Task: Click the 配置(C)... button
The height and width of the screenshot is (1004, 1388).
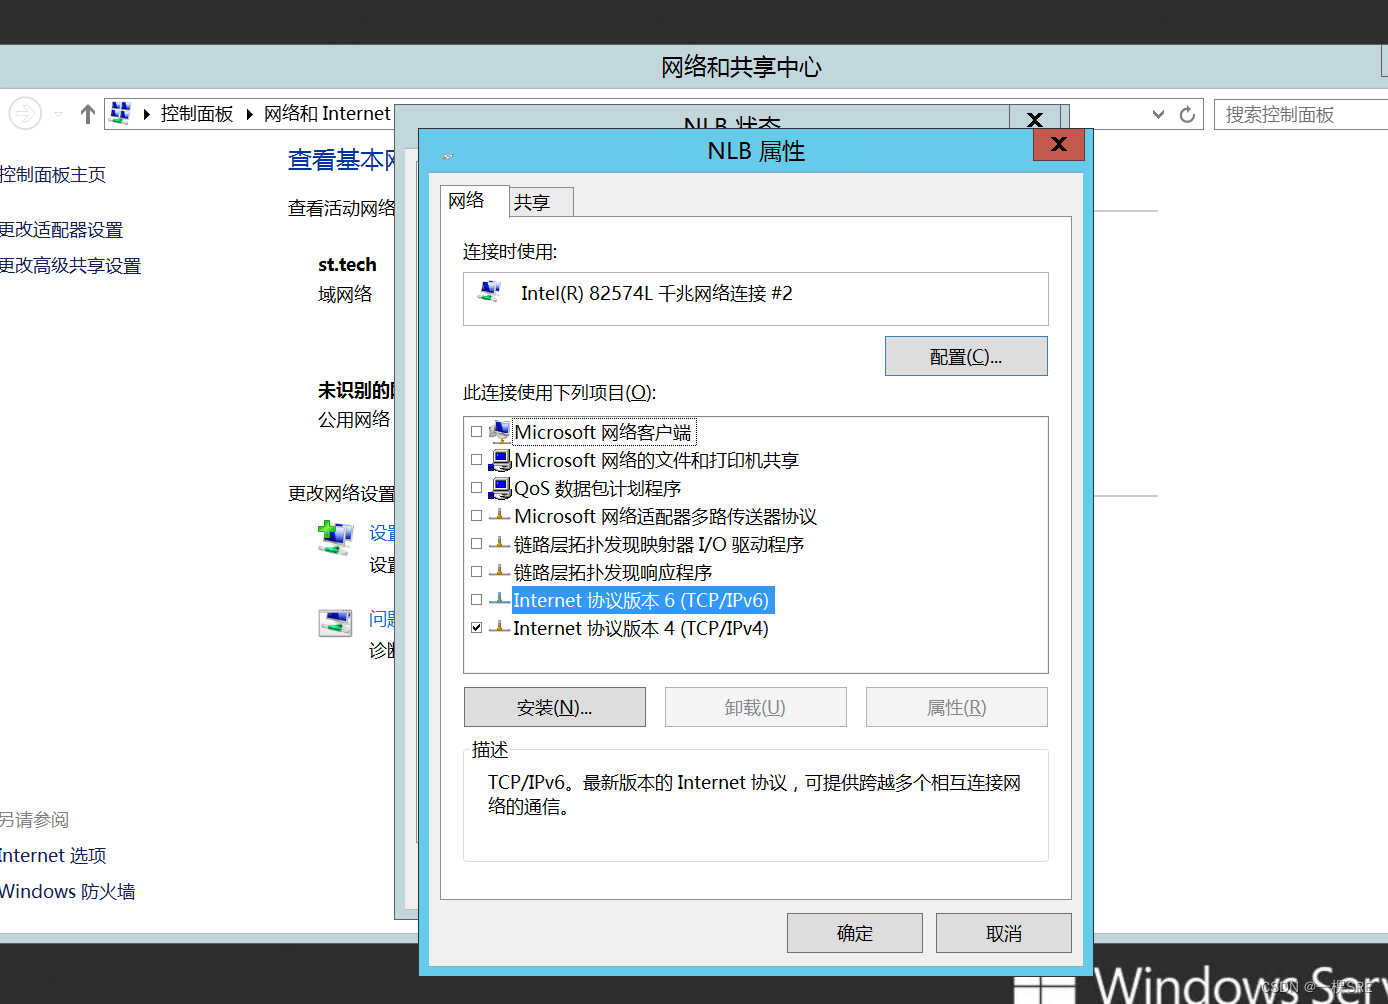Action: coord(965,355)
